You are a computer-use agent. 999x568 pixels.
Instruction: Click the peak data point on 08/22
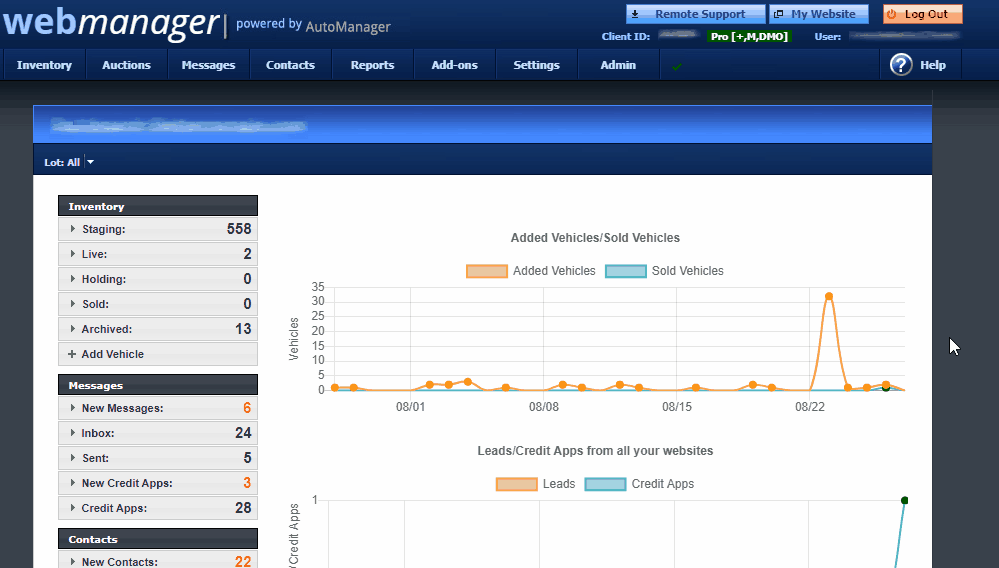click(829, 297)
